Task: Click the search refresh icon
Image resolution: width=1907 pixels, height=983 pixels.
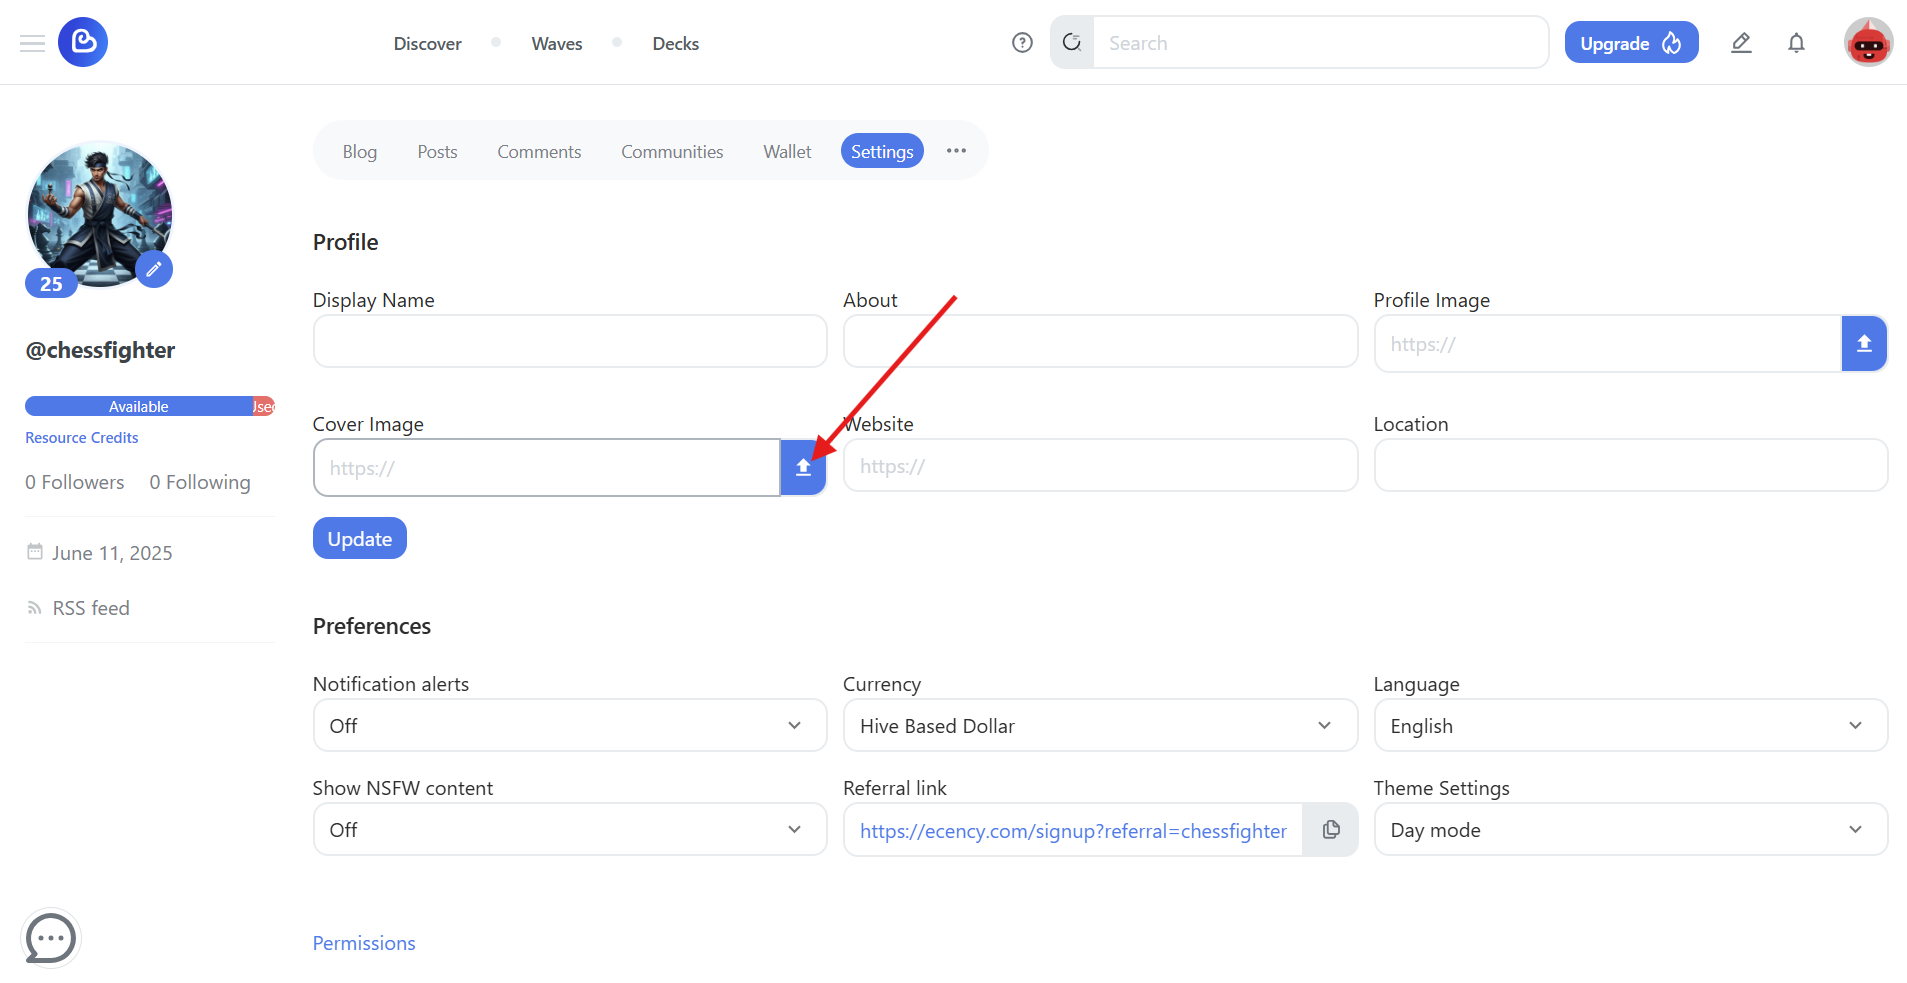Action: tap(1072, 42)
